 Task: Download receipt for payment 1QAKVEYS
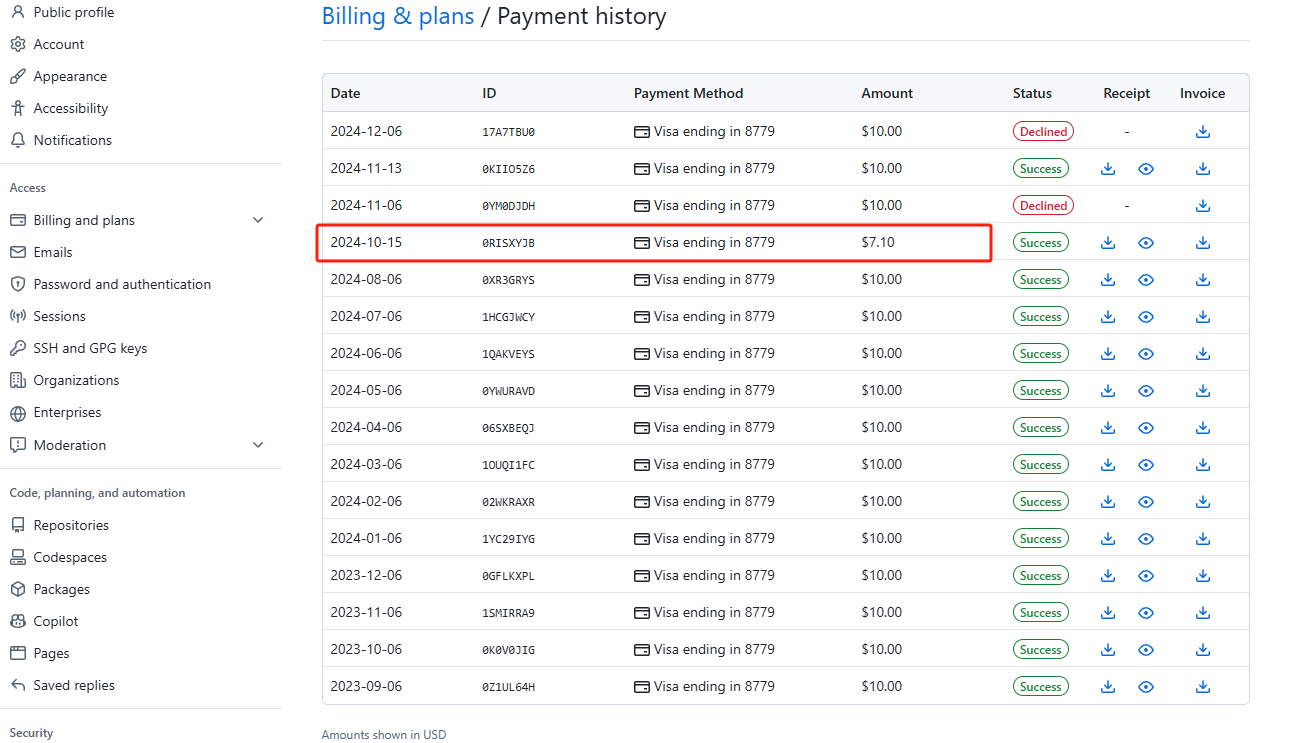[1108, 354]
